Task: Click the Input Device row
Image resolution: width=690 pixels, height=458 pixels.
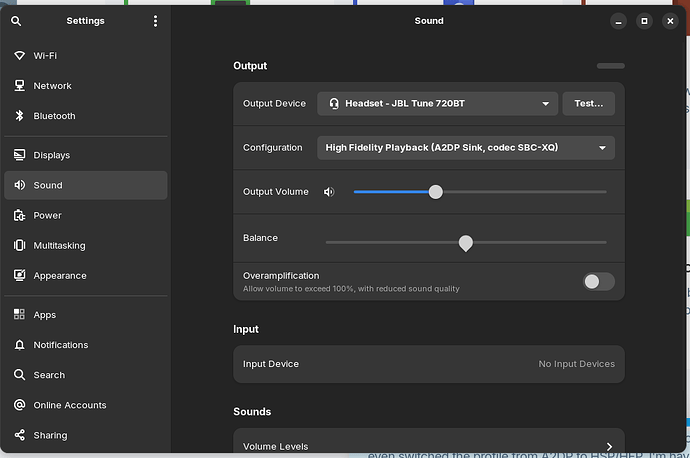Action: click(428, 364)
